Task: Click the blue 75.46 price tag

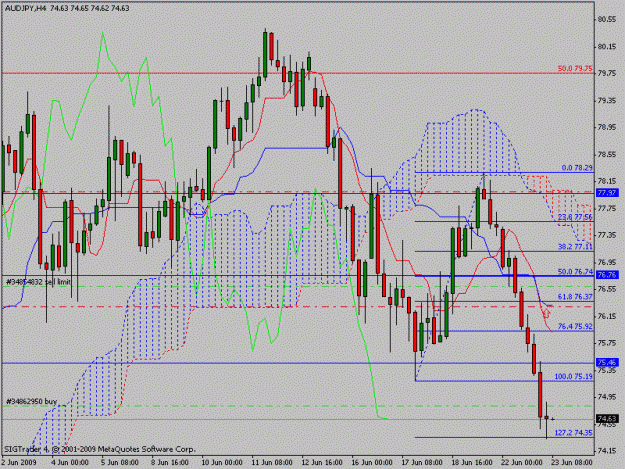Action: [x=607, y=363]
